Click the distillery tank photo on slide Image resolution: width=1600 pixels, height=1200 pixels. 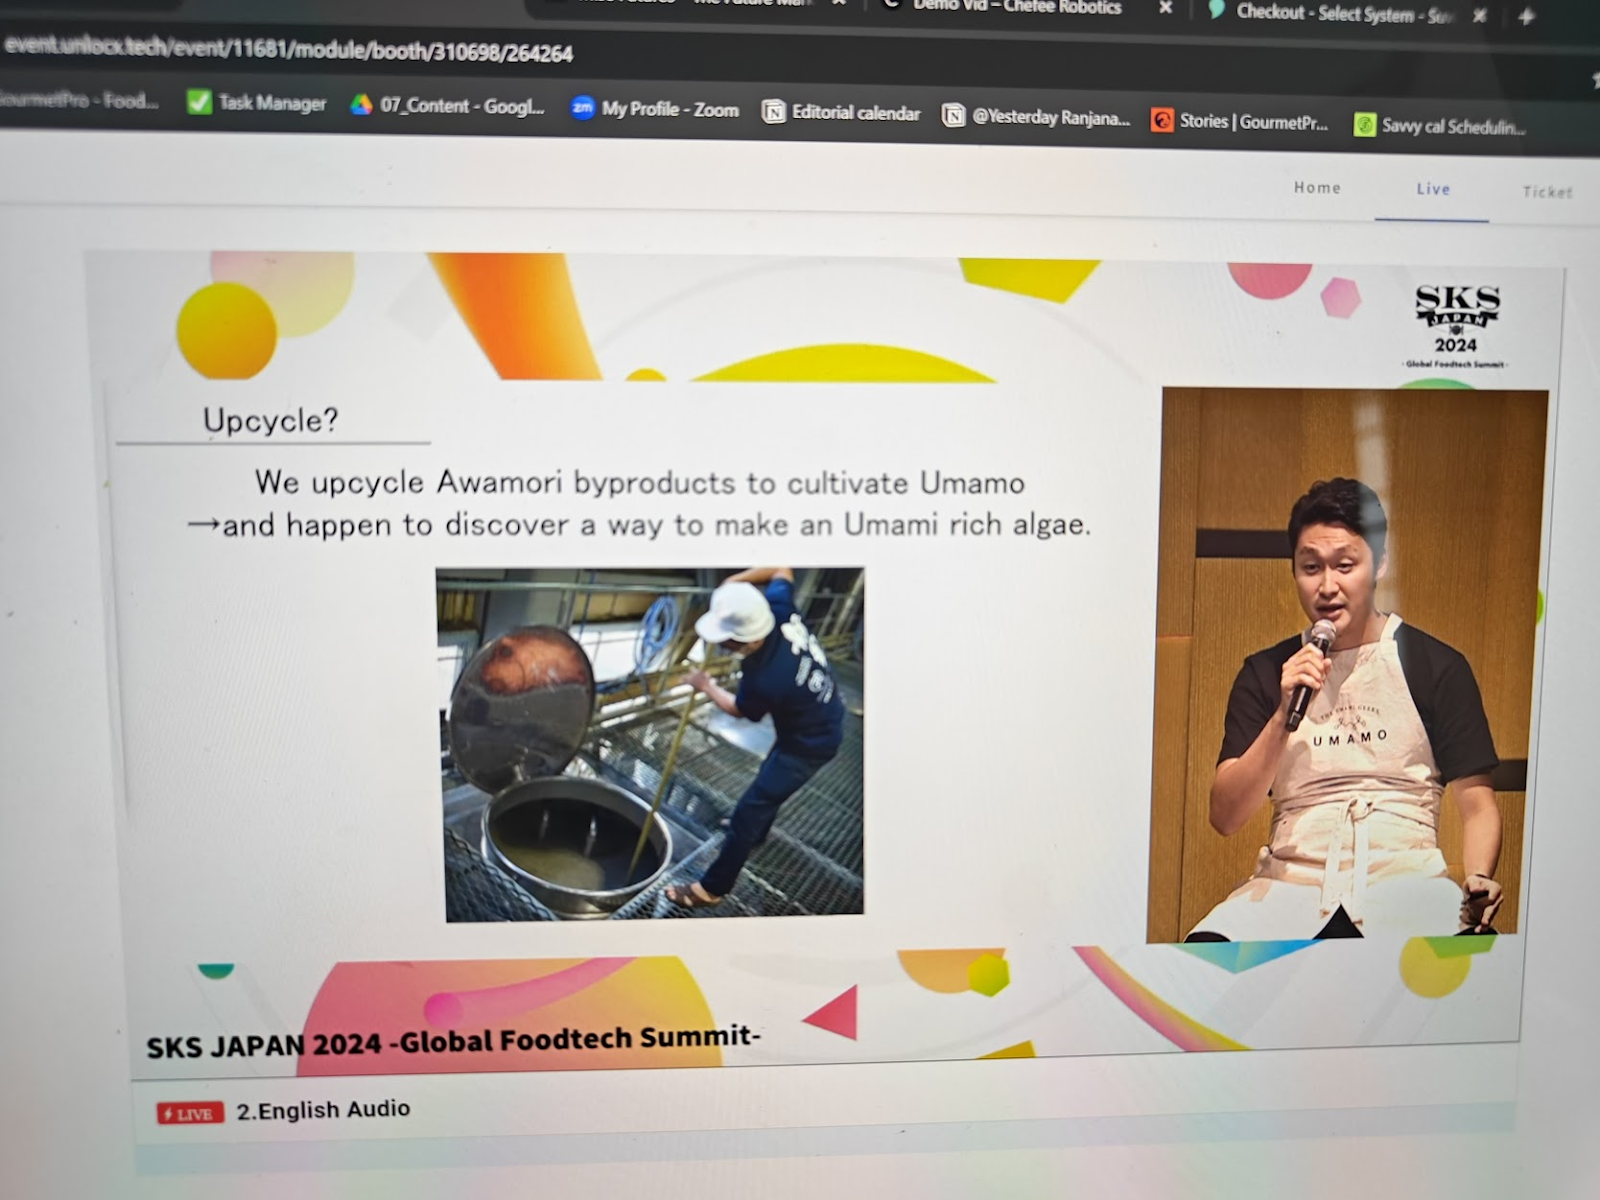pos(651,744)
